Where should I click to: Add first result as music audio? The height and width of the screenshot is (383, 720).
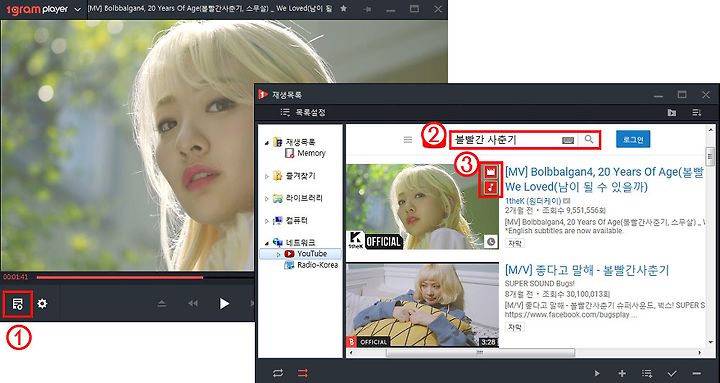491,187
